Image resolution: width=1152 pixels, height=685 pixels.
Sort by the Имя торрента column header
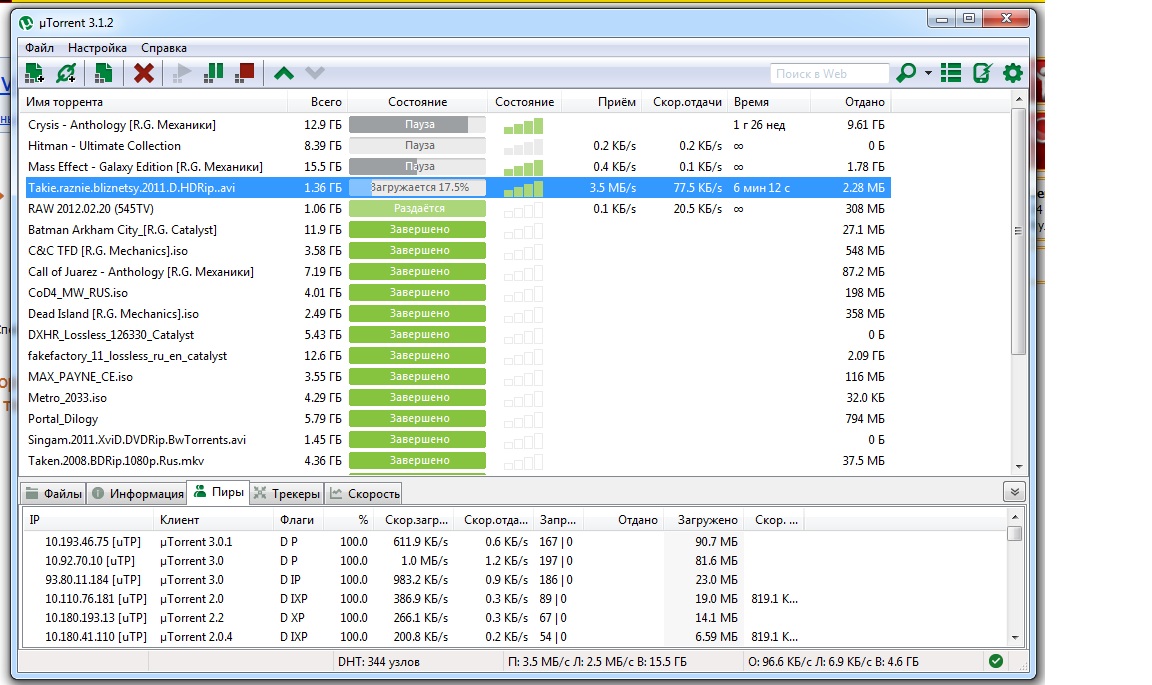(x=154, y=101)
